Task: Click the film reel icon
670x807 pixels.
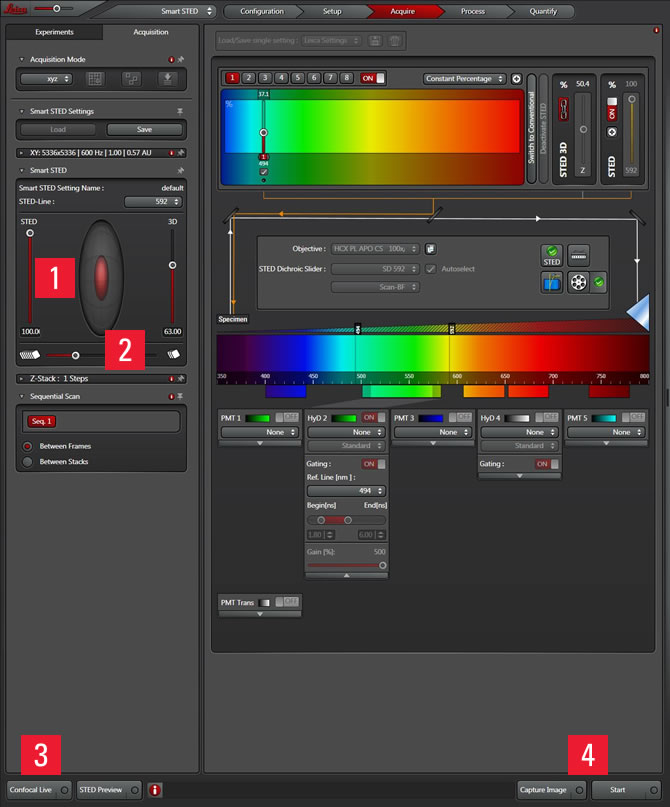Action: point(577,283)
